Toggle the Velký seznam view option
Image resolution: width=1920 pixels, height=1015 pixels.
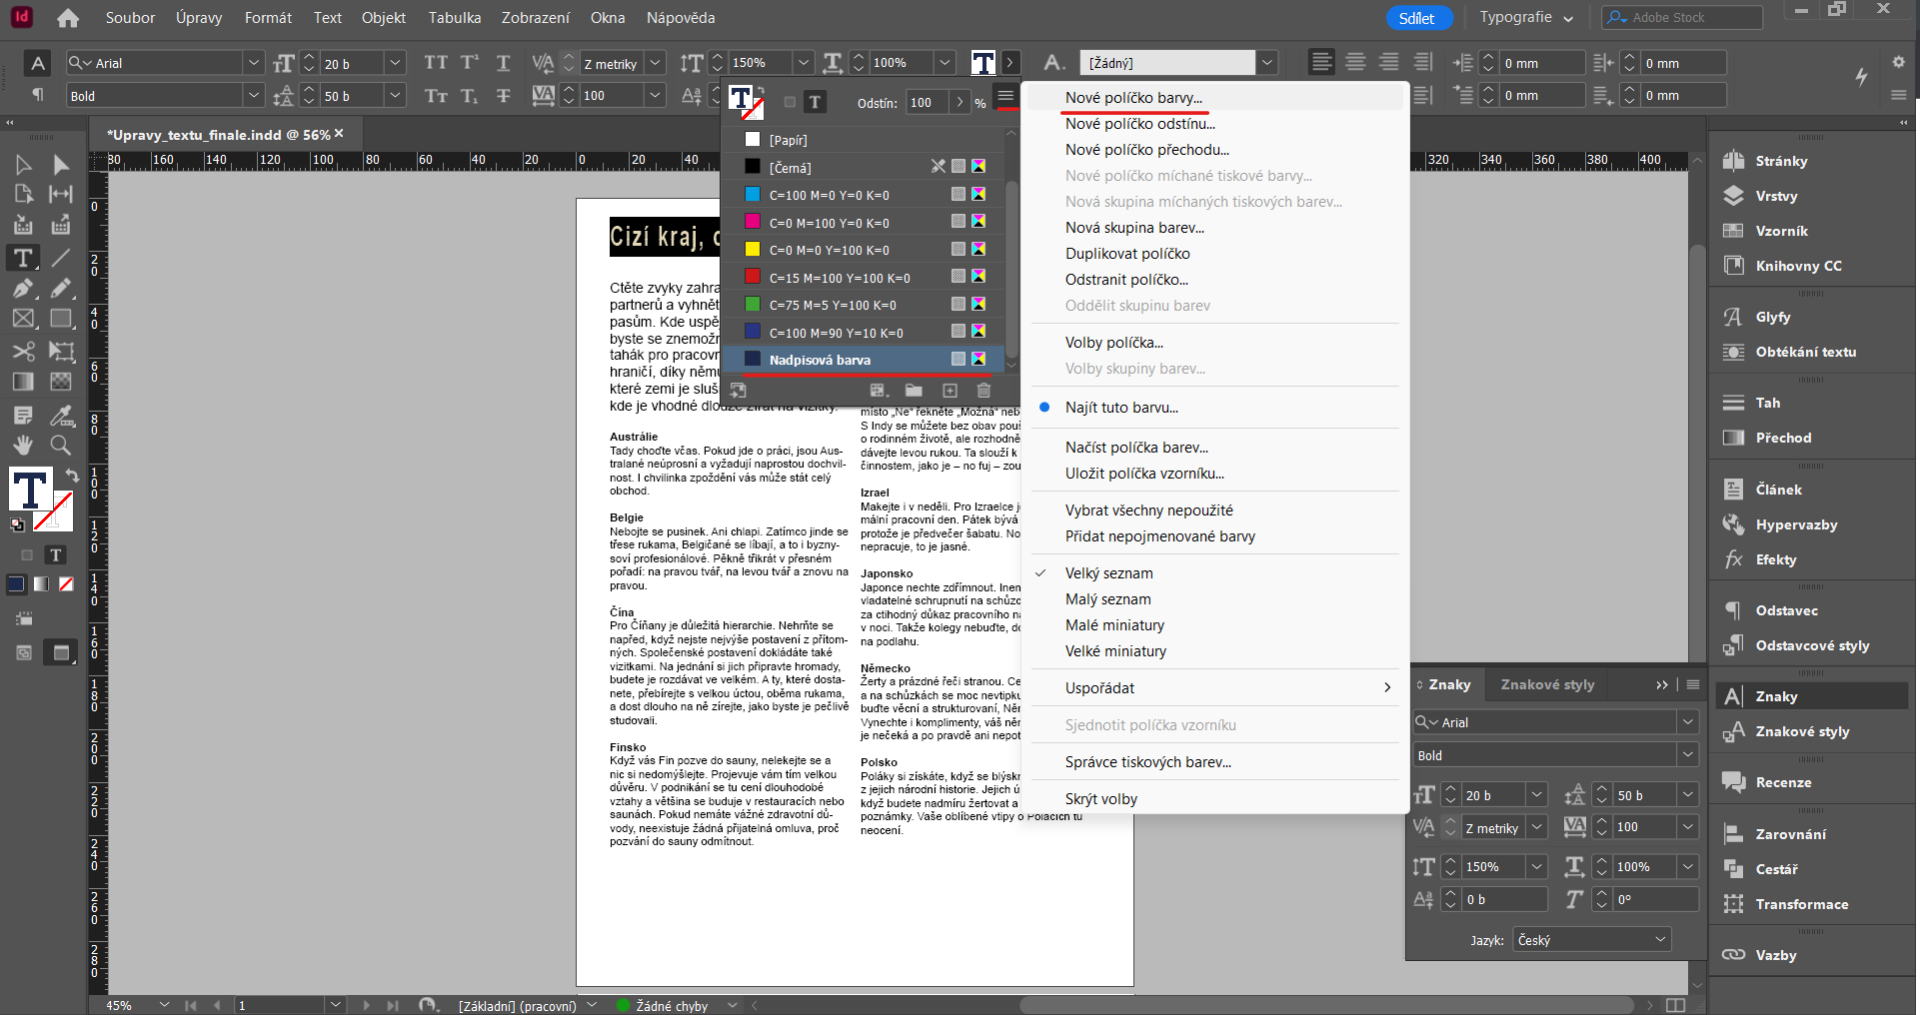pyautogui.click(x=1109, y=572)
